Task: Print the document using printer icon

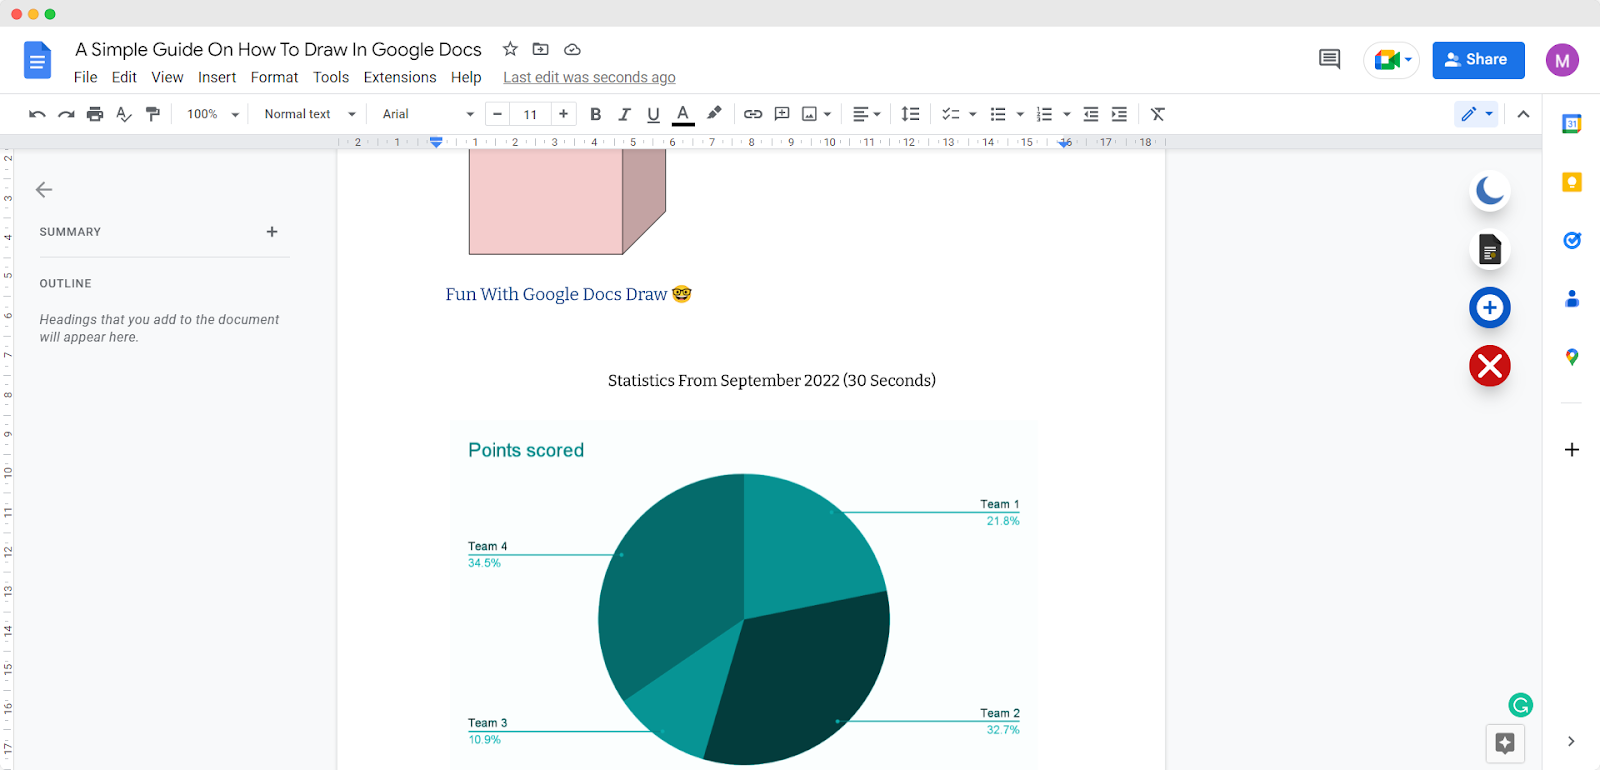Action: coord(95,114)
